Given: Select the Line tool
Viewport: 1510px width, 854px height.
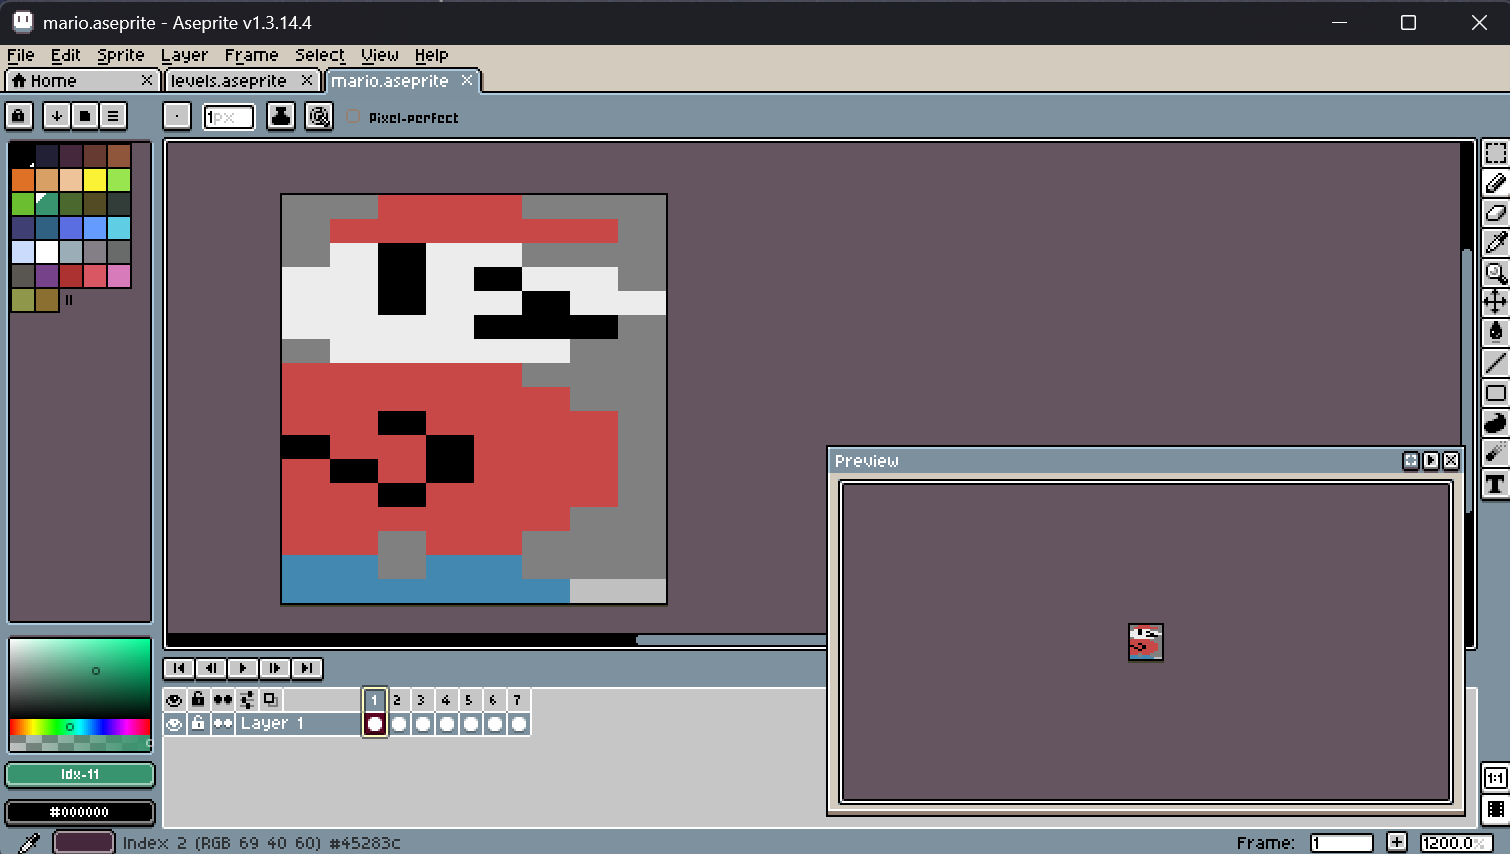Looking at the screenshot, I should 1495,363.
